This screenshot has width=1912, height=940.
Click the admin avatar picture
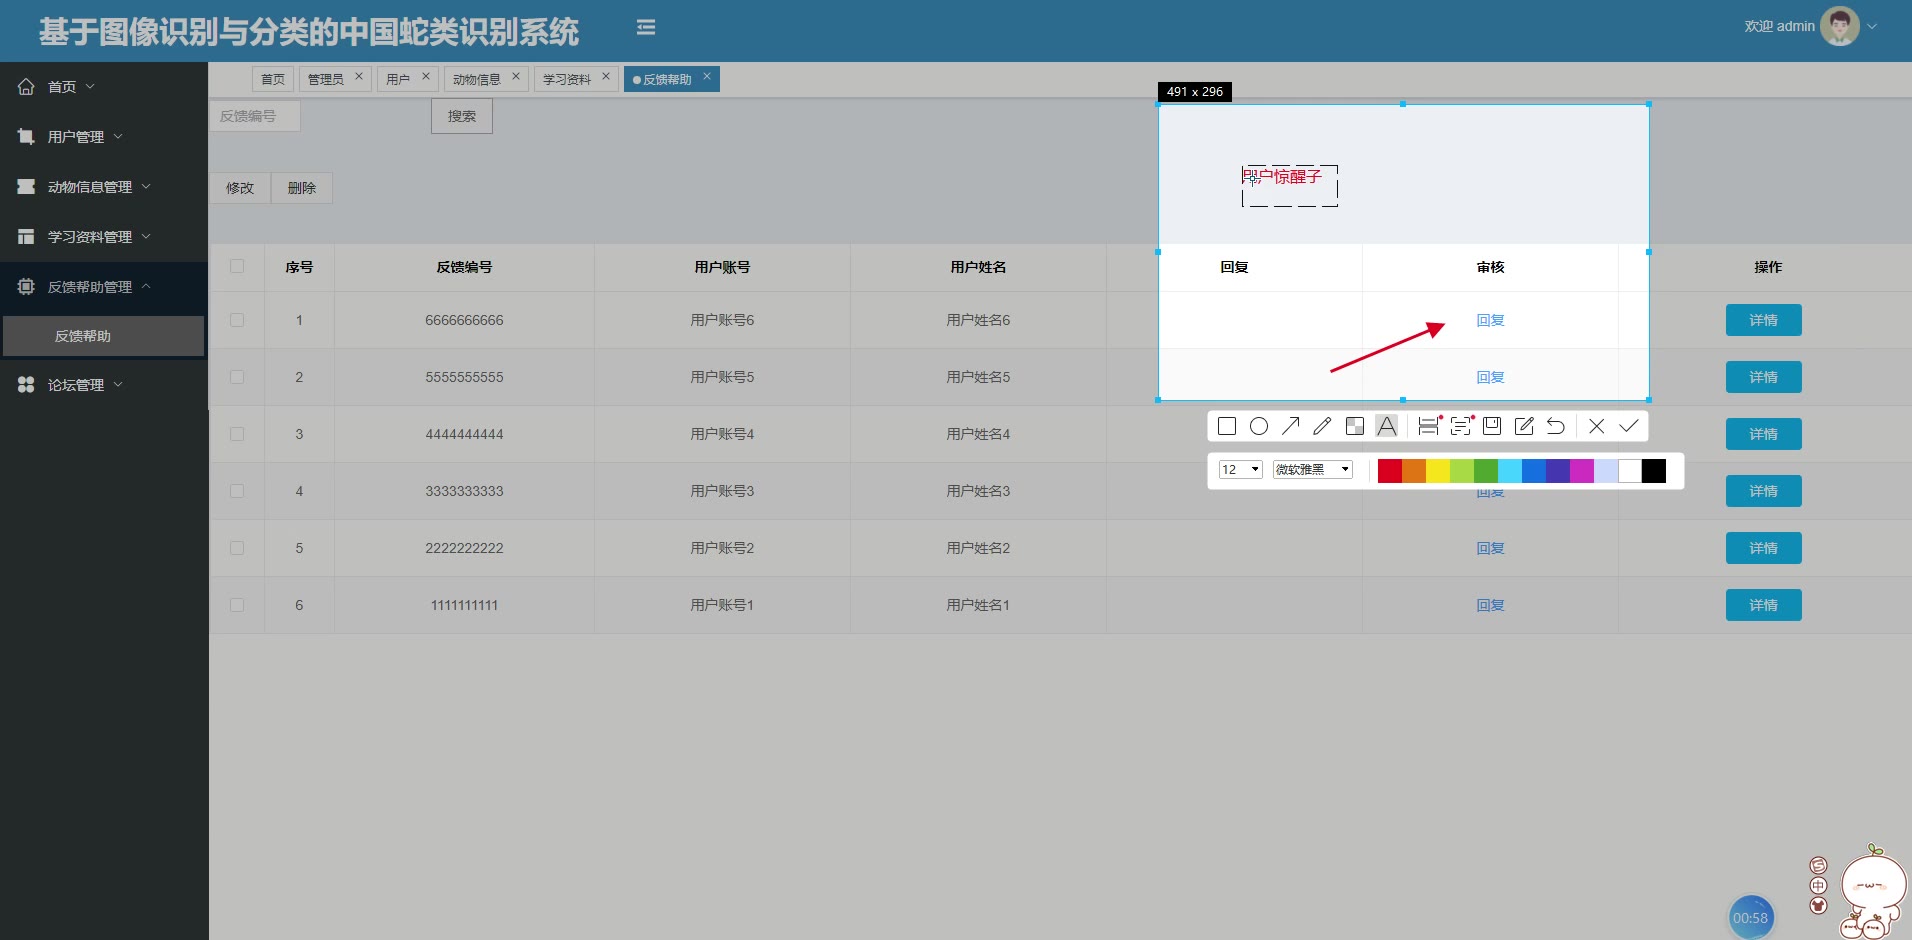1840,26
